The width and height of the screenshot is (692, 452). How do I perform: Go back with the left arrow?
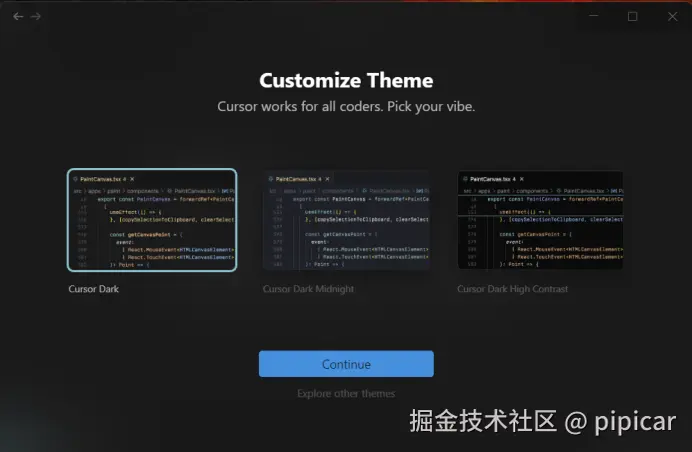pos(18,16)
